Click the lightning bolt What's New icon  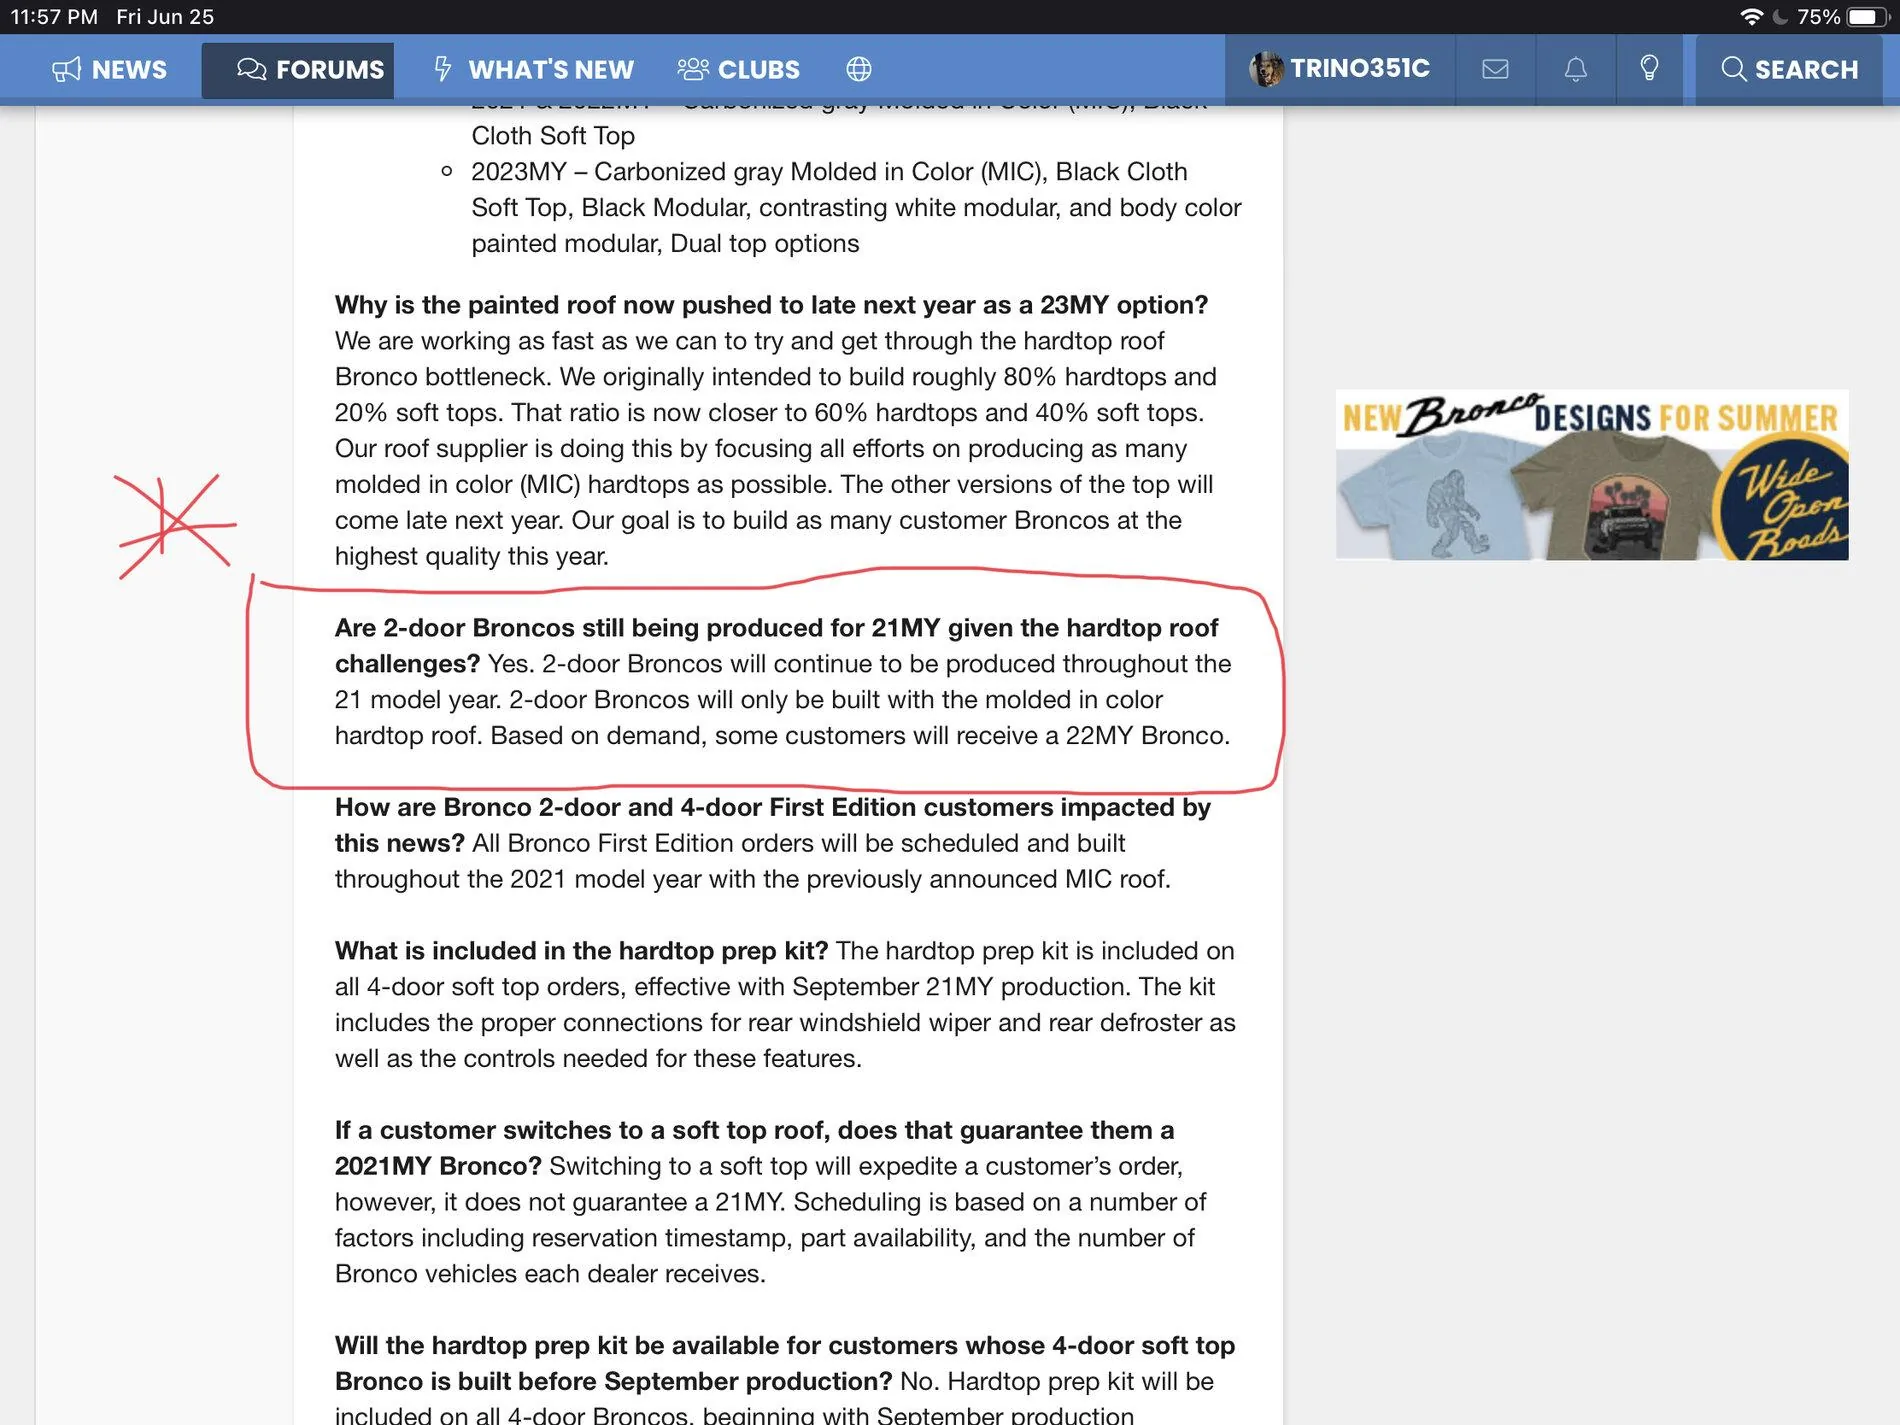(x=442, y=69)
